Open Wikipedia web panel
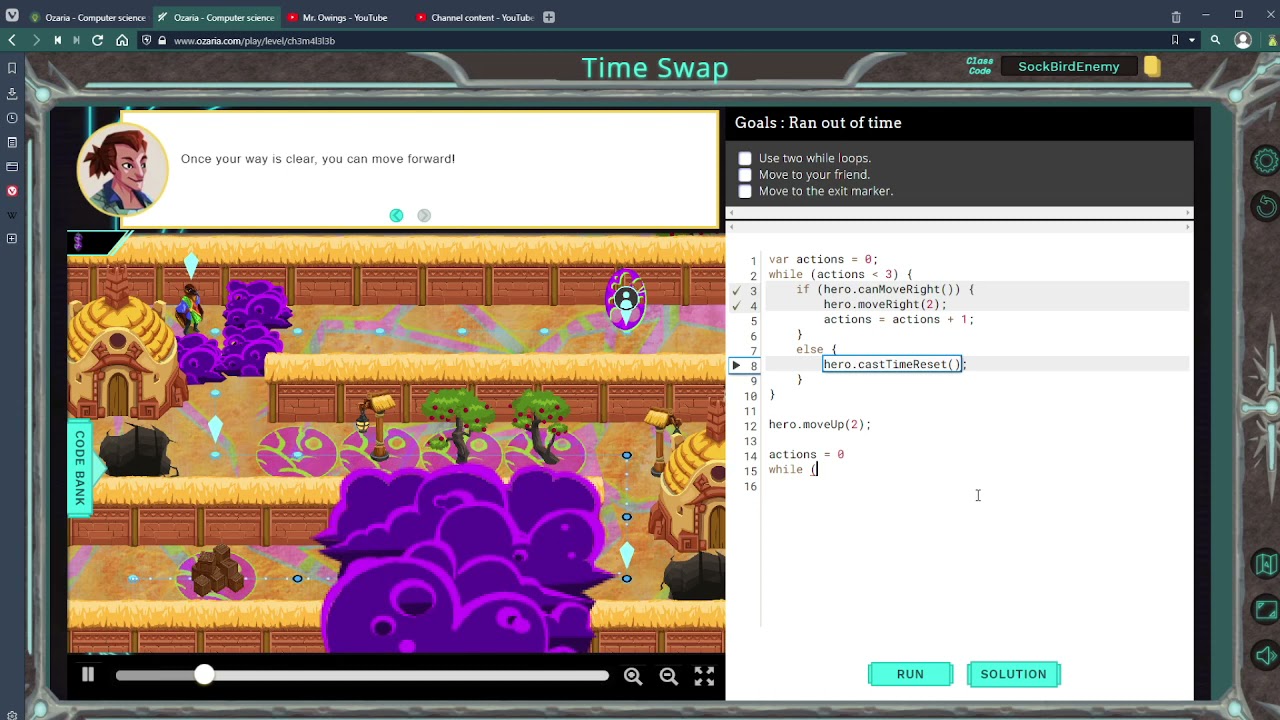The height and width of the screenshot is (720, 1280). 12,214
